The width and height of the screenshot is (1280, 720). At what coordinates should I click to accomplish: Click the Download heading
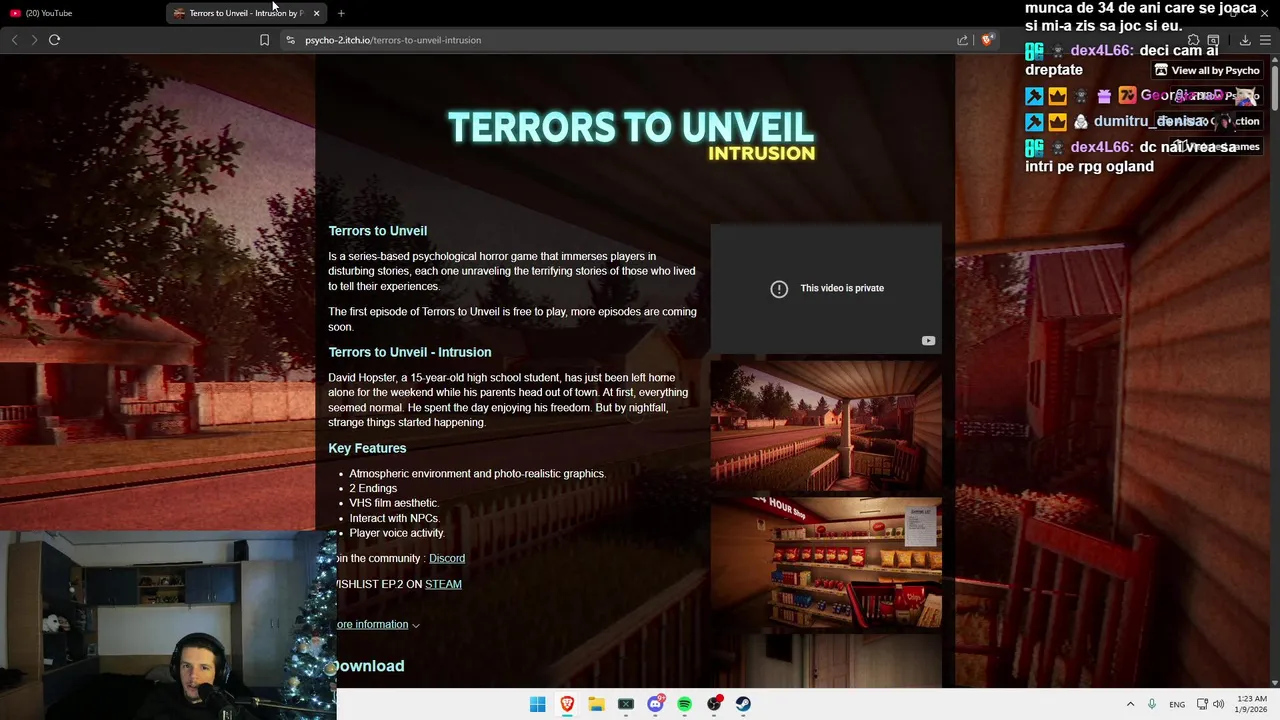click(367, 666)
